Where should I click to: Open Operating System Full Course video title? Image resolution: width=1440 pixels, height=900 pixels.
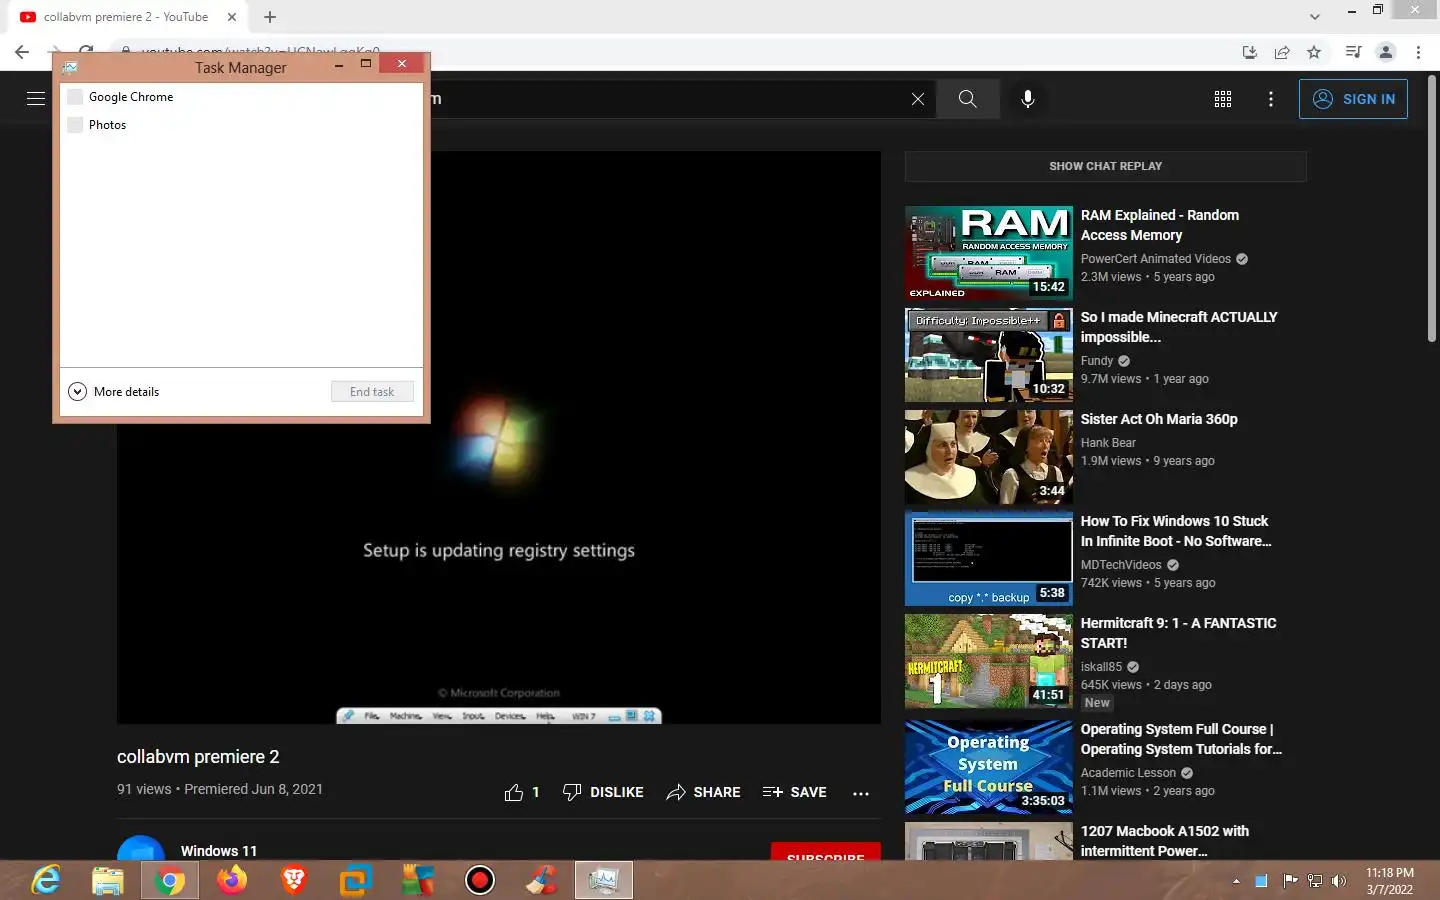click(x=1181, y=739)
